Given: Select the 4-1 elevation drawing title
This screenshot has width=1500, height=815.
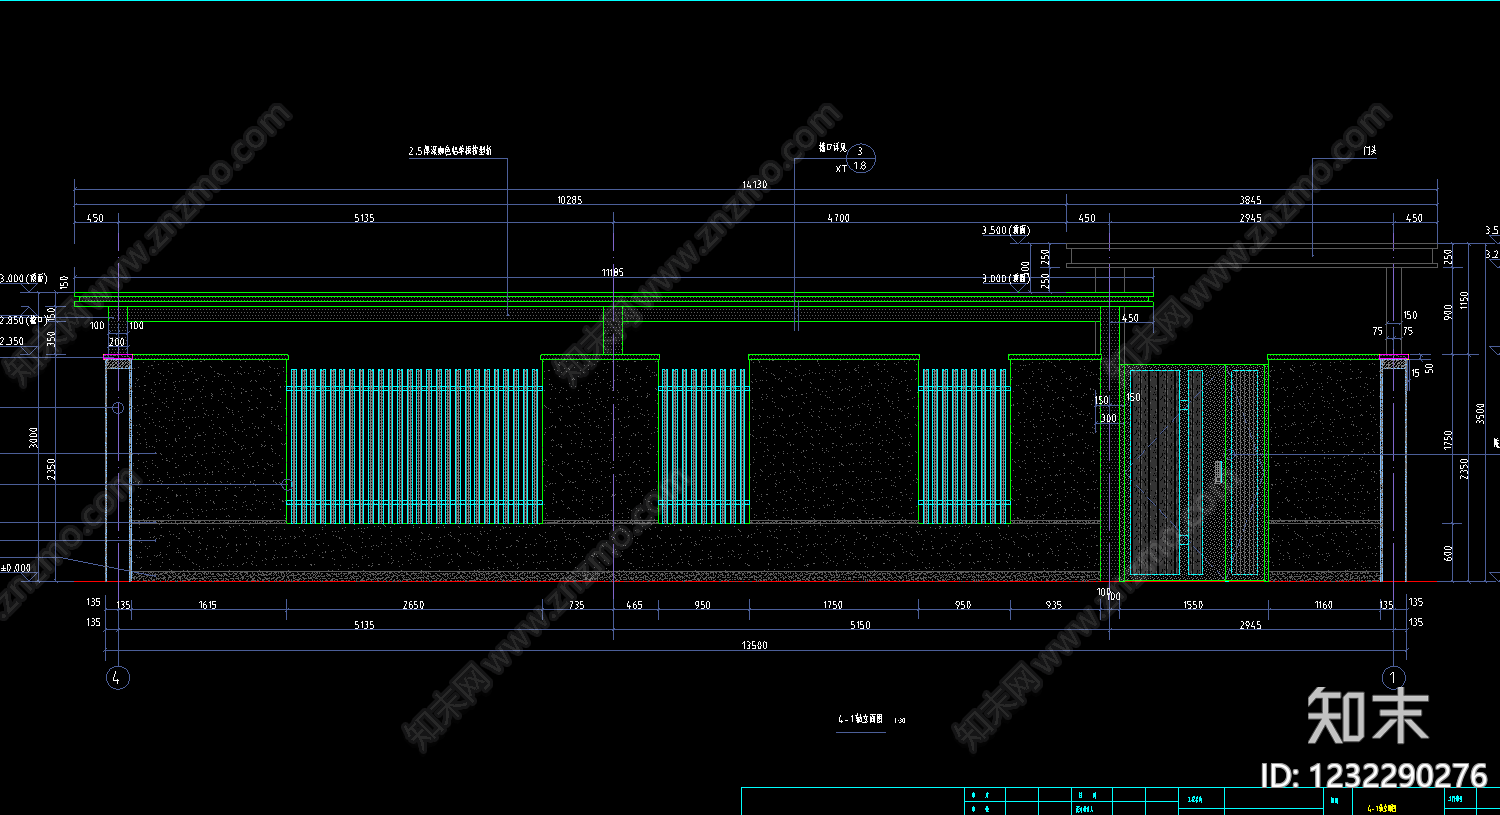Looking at the screenshot, I should [861, 719].
